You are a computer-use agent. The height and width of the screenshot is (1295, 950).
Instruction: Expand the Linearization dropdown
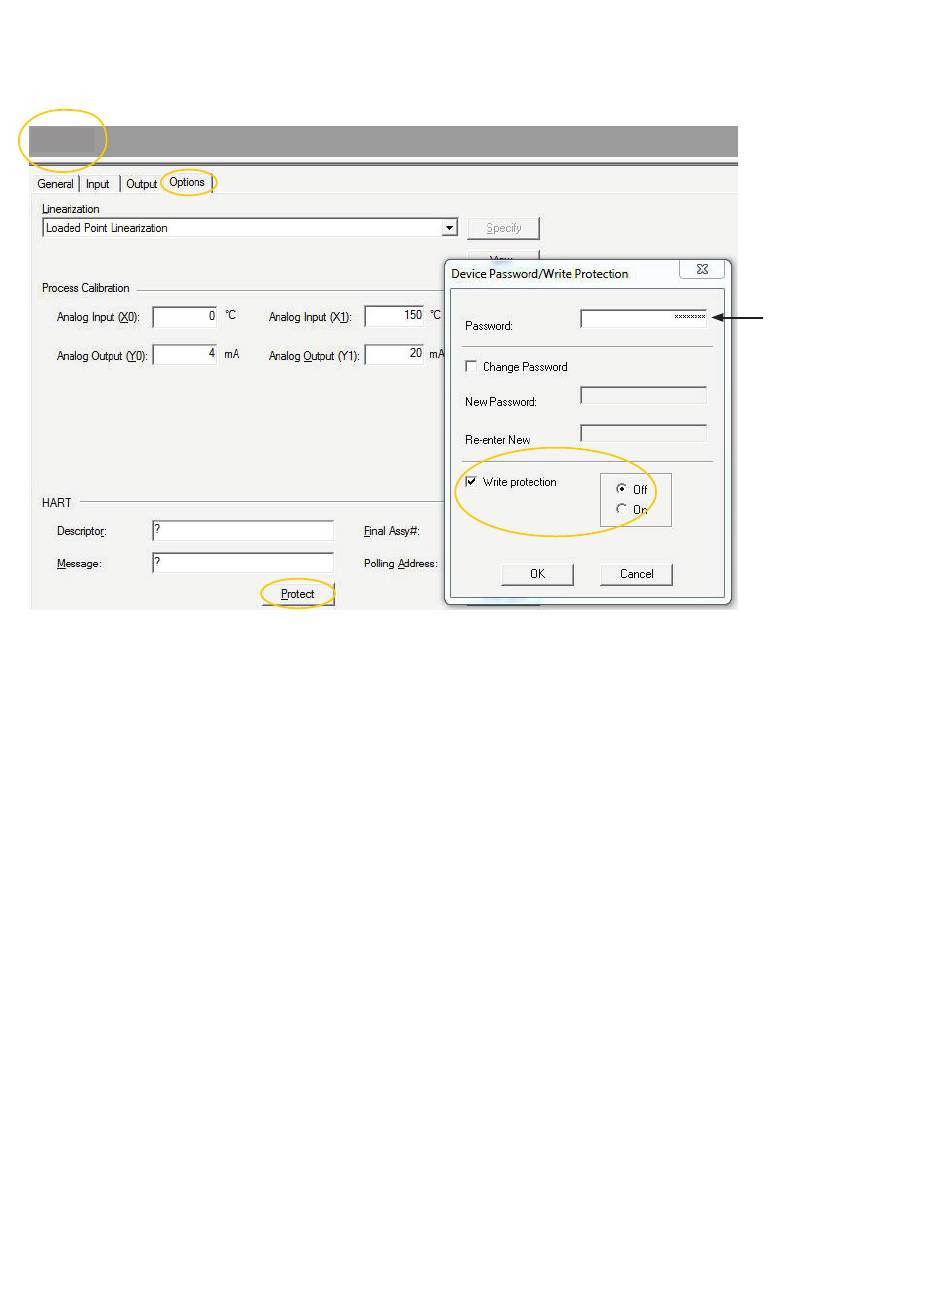coord(450,228)
